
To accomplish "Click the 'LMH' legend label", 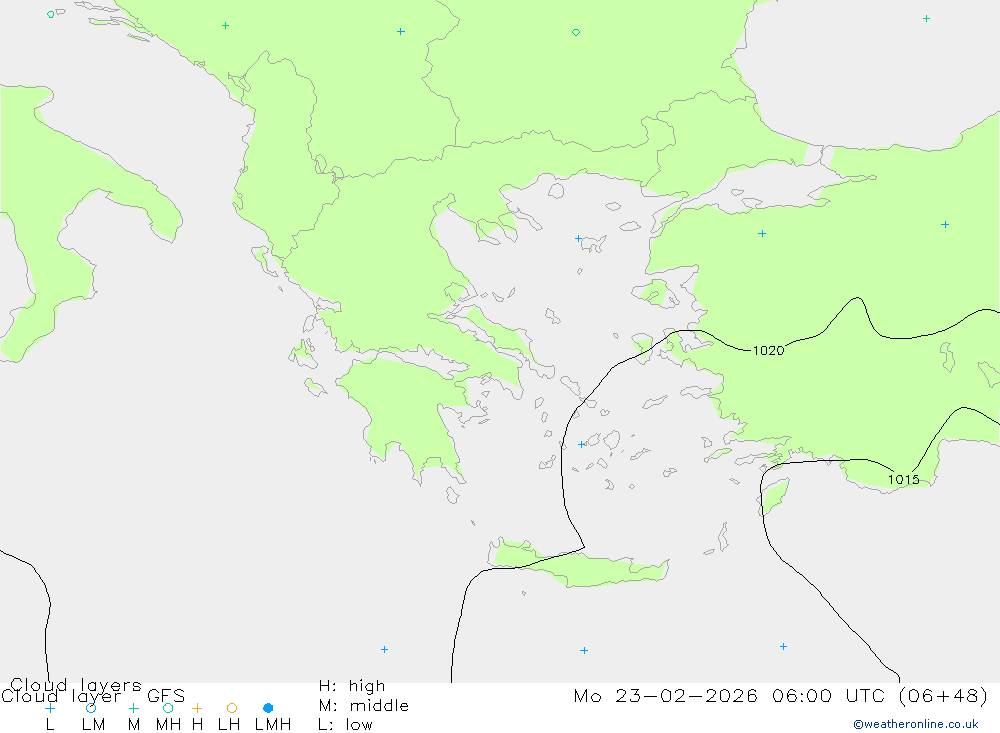I will (x=272, y=725).
